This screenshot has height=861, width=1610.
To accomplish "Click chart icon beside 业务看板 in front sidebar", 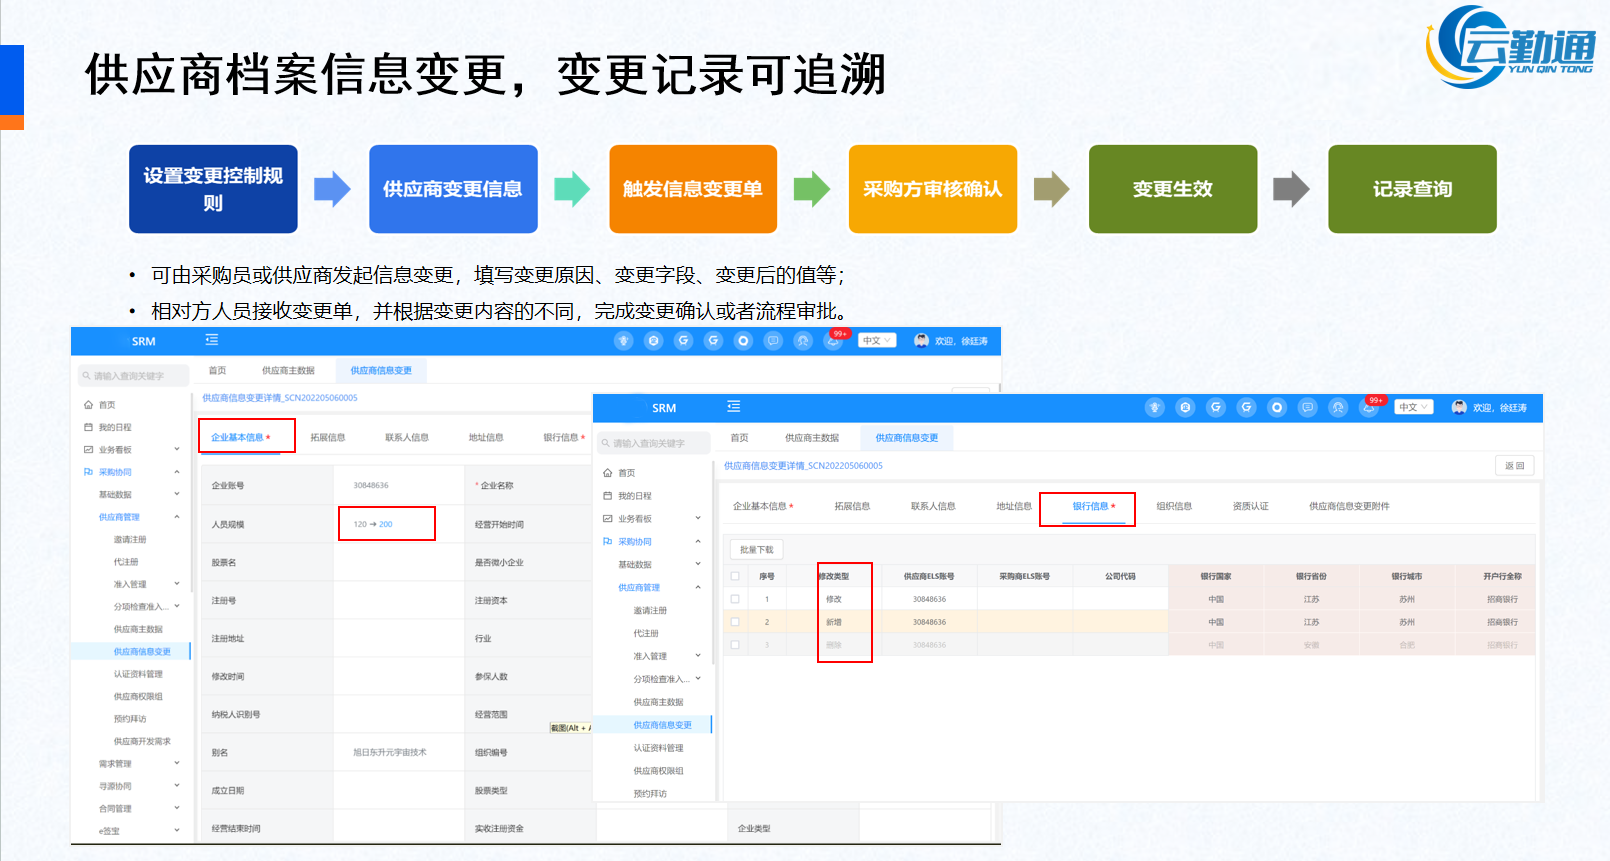I will (607, 519).
